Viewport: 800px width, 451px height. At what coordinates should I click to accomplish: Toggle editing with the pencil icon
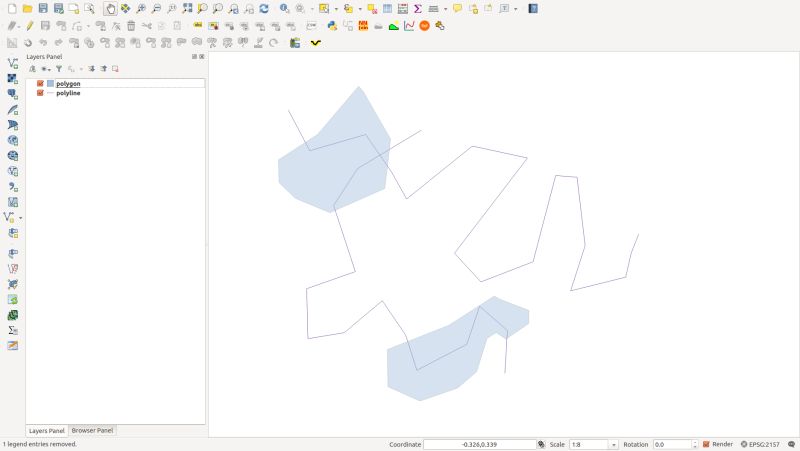pos(30,26)
